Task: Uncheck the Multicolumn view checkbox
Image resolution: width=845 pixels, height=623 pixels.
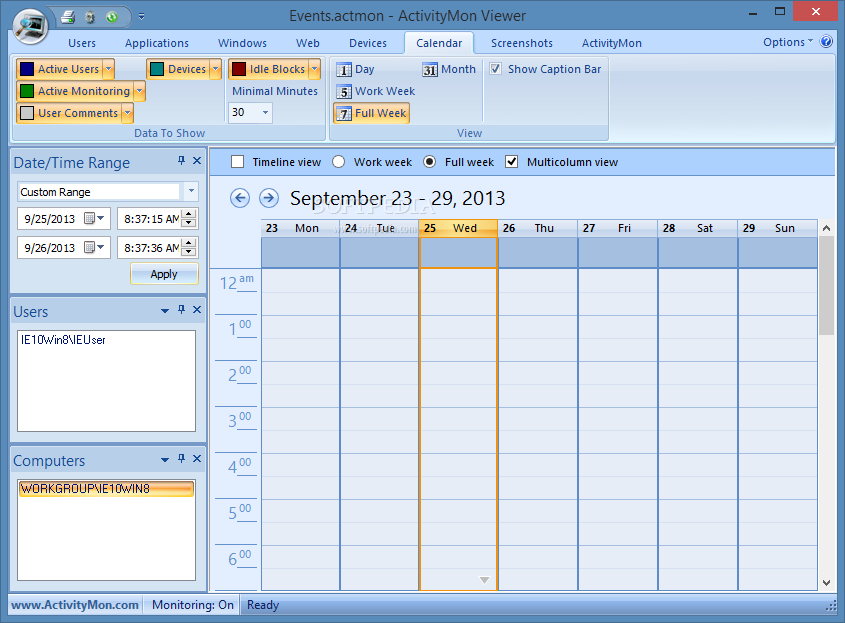Action: click(x=511, y=162)
